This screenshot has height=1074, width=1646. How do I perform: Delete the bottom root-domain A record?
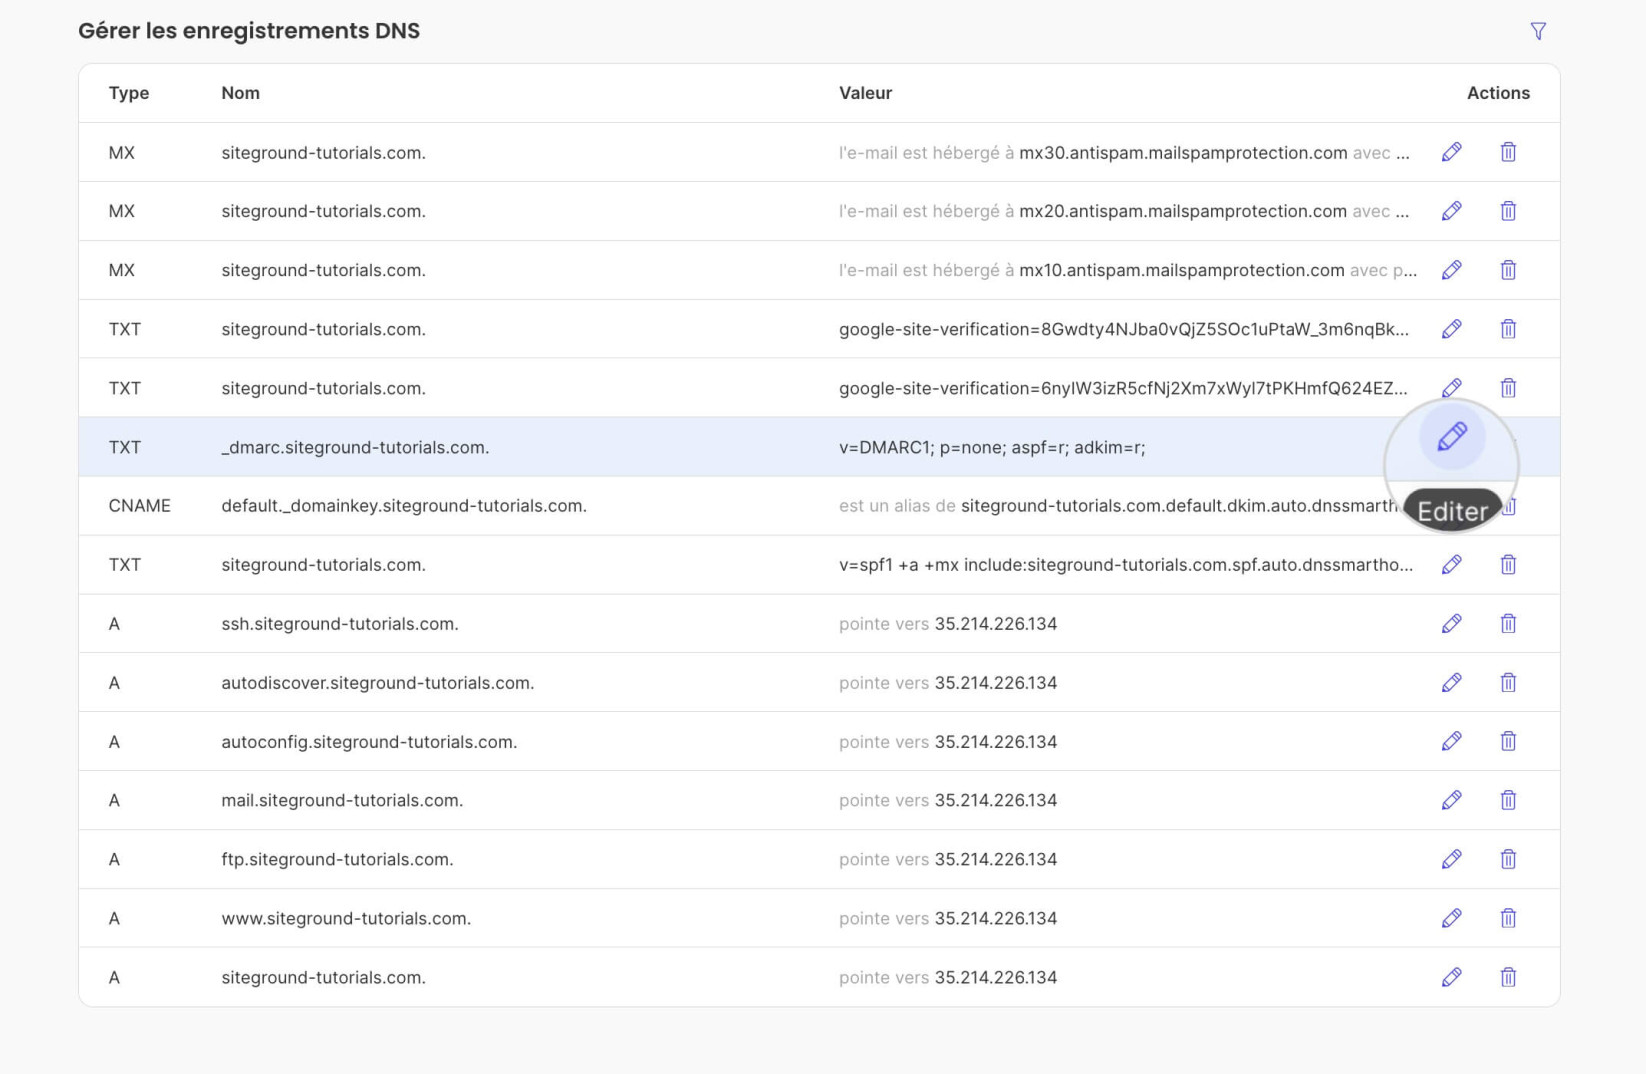point(1508,977)
